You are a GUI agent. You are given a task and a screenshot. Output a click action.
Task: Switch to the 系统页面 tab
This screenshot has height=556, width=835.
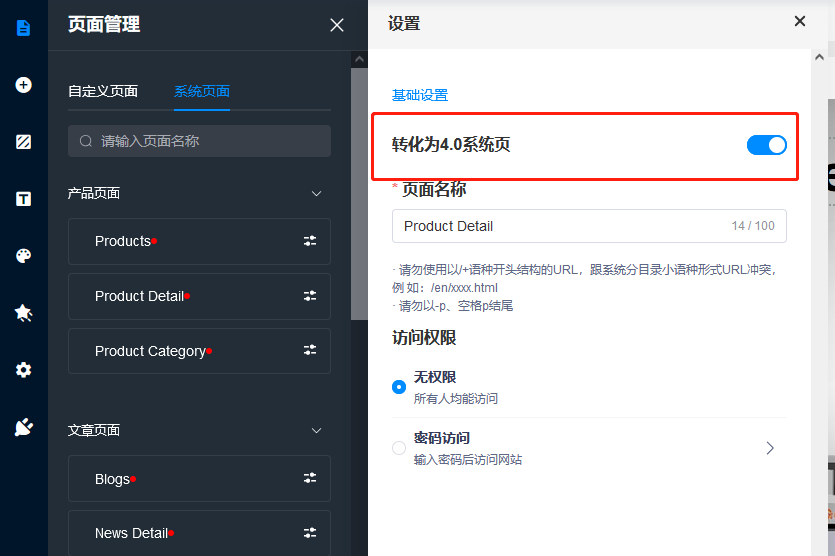coord(202,91)
